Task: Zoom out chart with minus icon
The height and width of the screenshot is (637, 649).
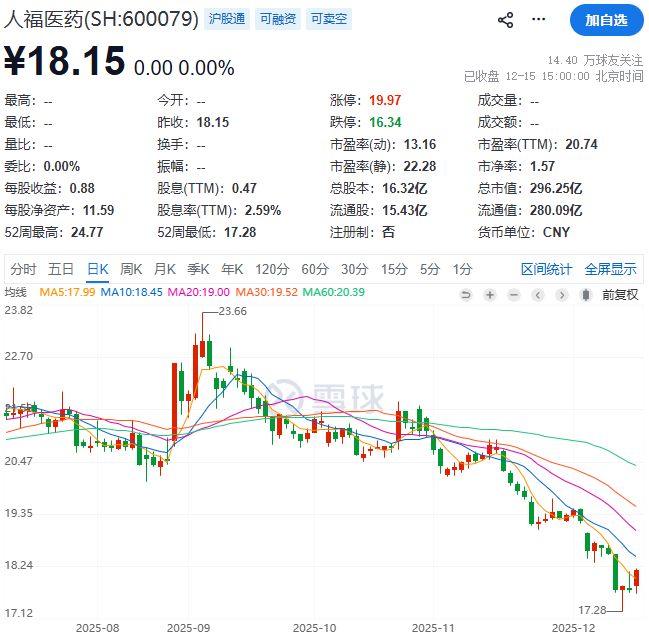Action: click(514, 295)
